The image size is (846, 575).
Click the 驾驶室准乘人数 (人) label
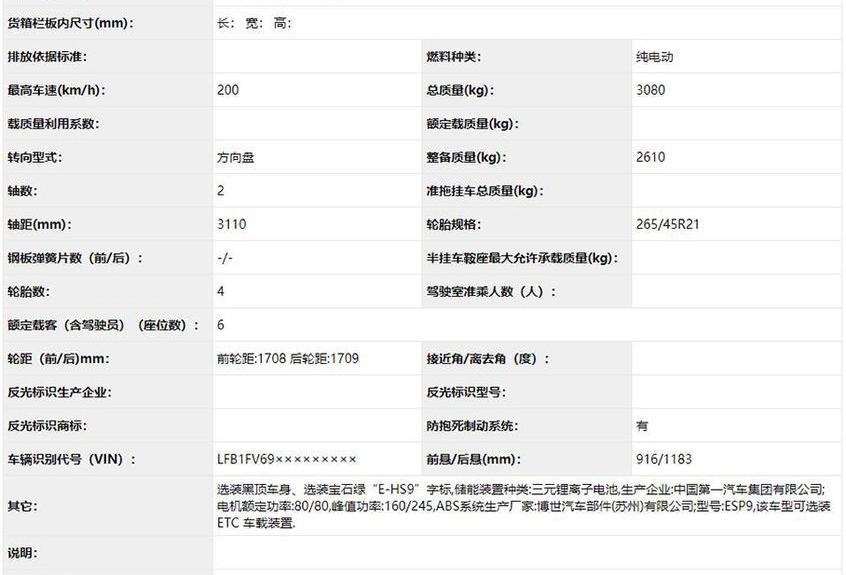(x=491, y=291)
